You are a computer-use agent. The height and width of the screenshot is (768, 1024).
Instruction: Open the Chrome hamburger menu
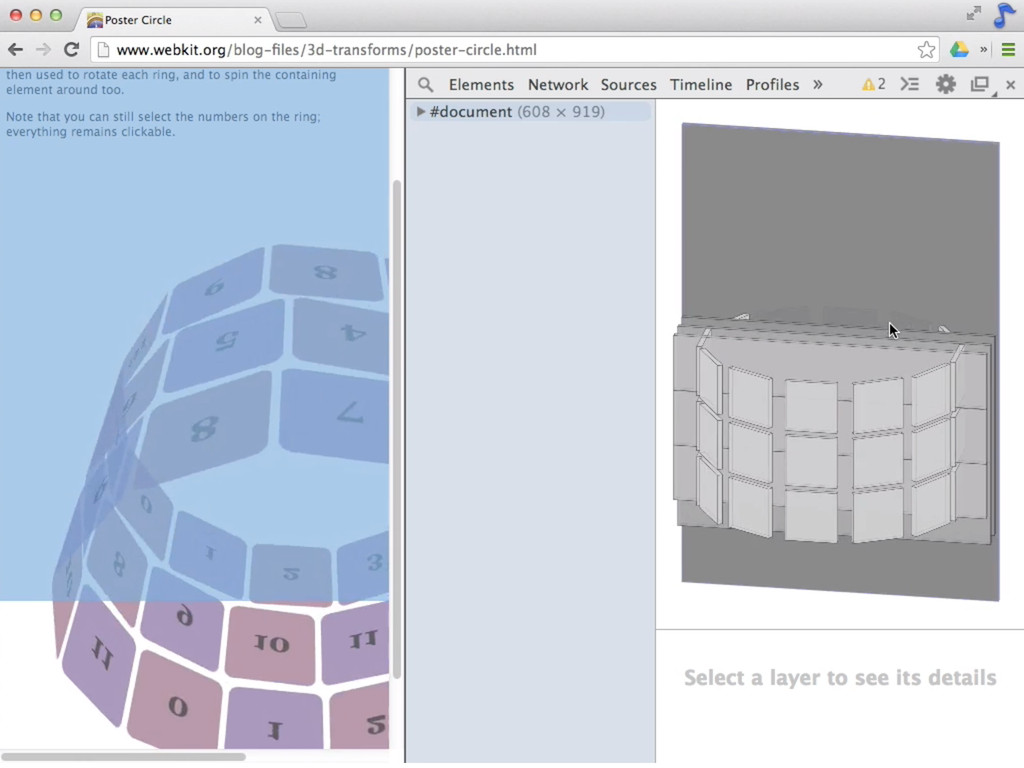[x=1008, y=50]
